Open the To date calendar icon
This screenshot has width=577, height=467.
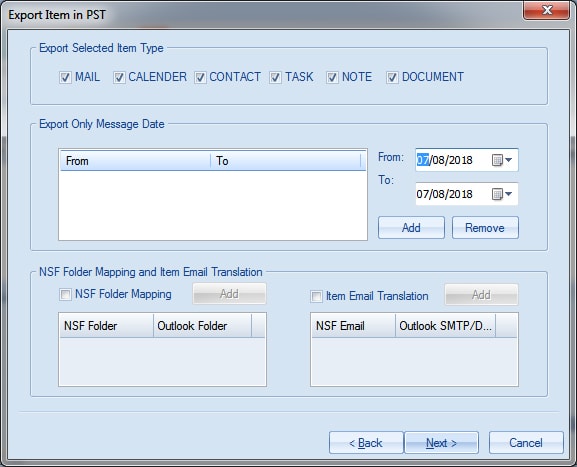coord(497,194)
